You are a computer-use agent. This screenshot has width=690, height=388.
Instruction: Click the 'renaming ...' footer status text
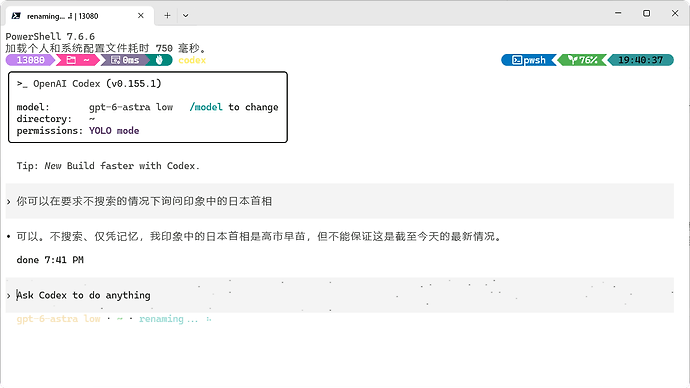(169, 319)
